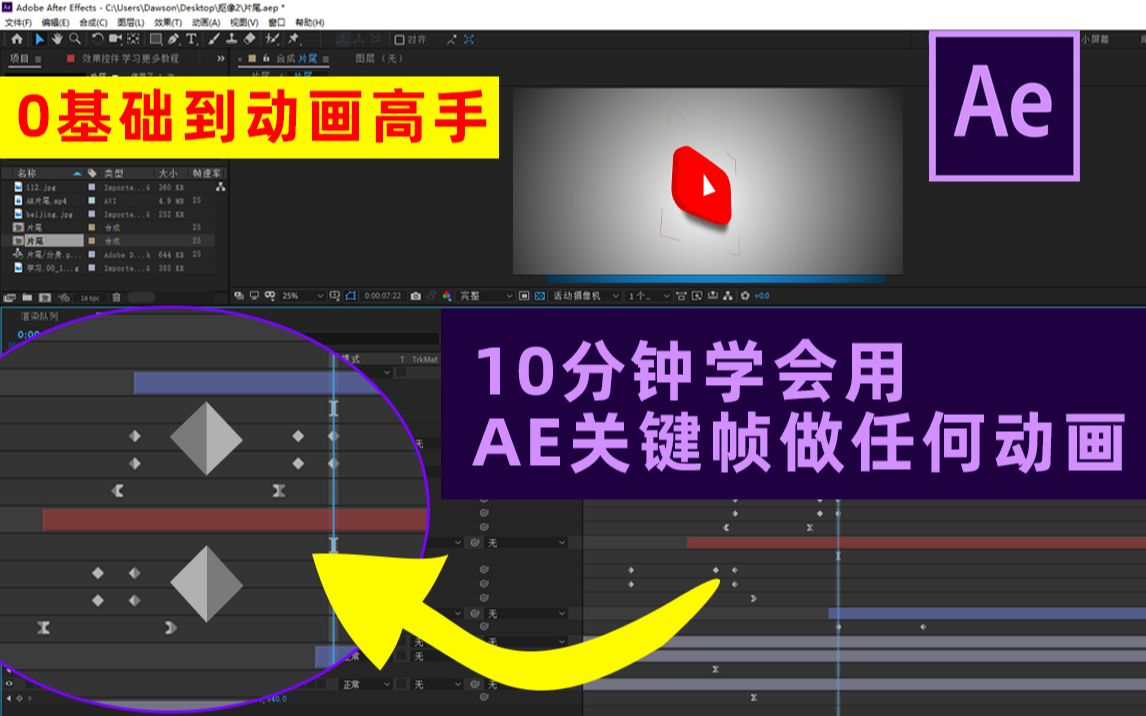Click the Home icon in toolbar

17,39
